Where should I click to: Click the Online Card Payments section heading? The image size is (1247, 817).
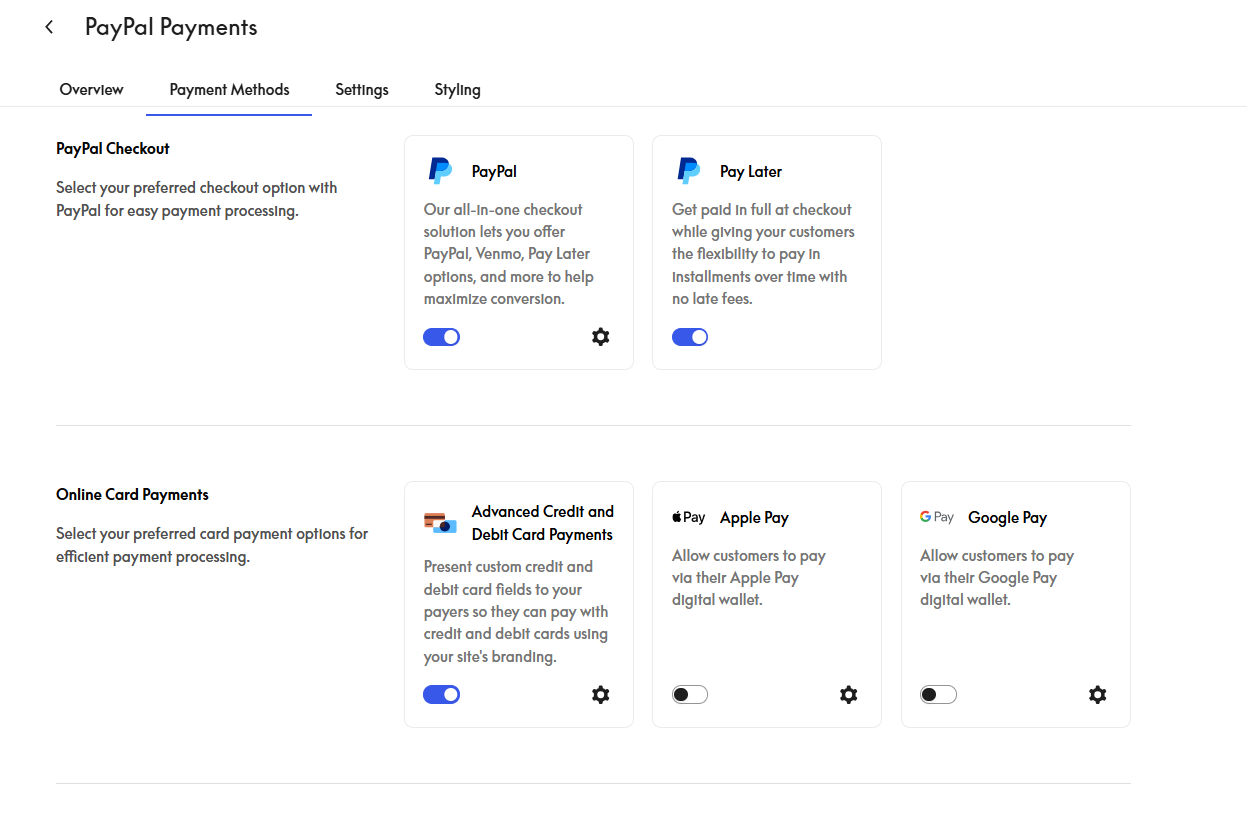point(132,494)
